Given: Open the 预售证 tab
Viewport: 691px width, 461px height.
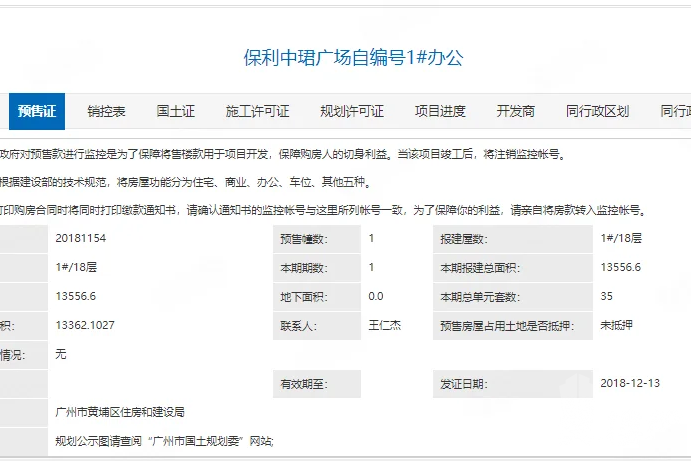Looking at the screenshot, I should (x=37, y=111).
